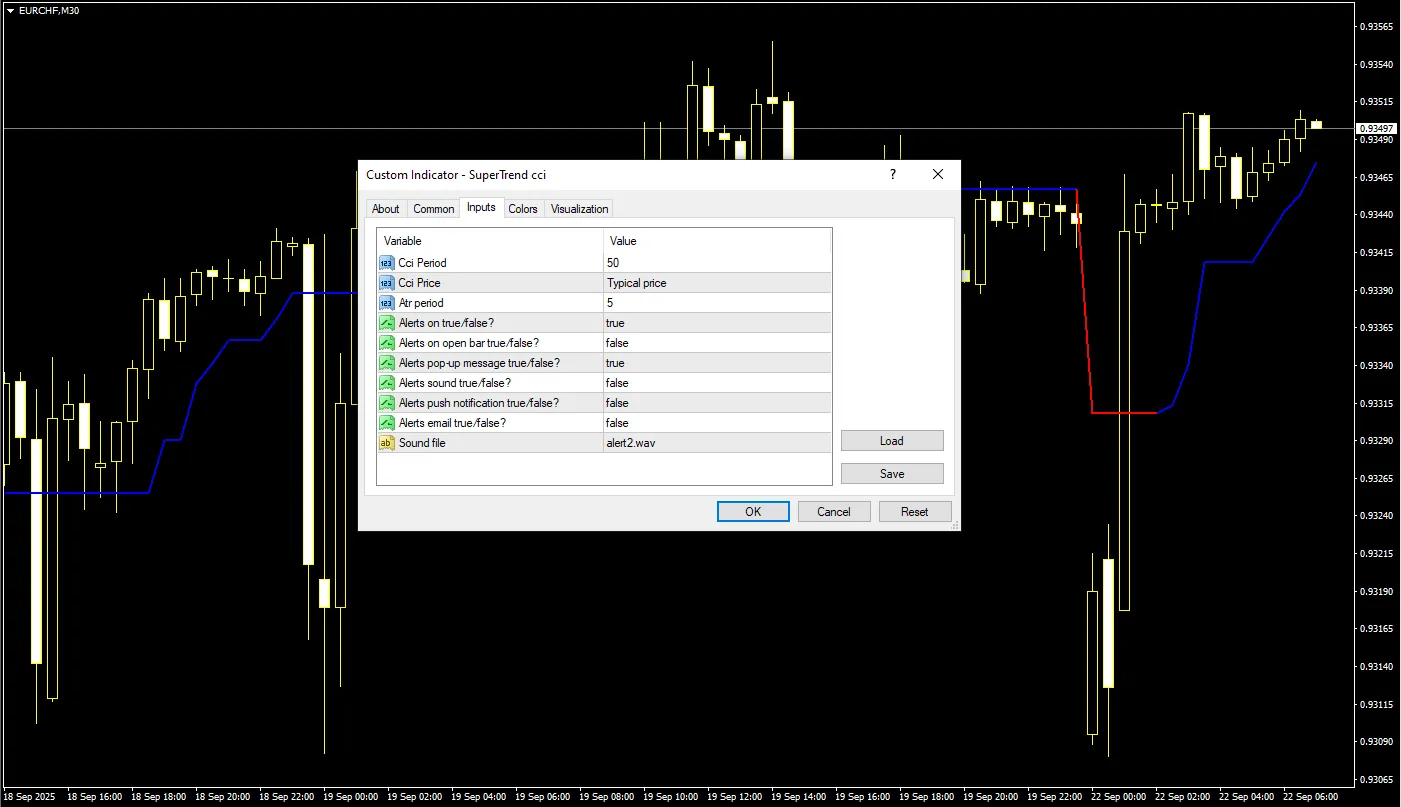The image size is (1401, 807).
Task: Click the 'Alerts on open bar' row icon
Action: tap(387, 343)
